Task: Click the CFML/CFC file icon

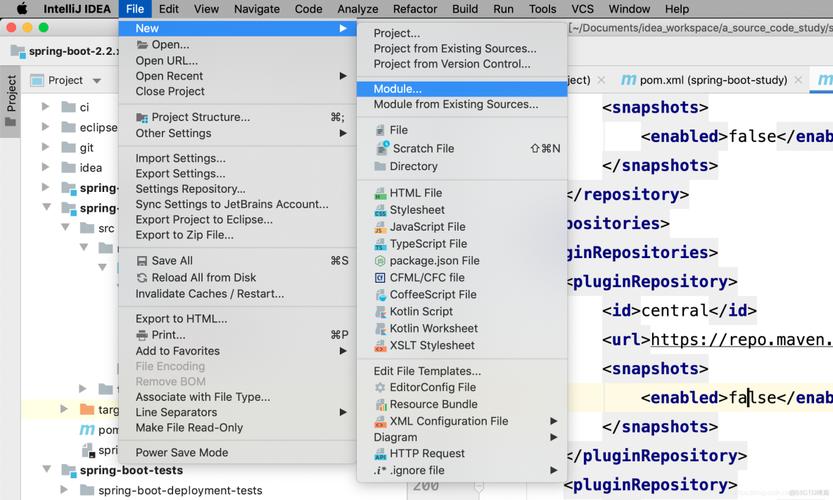Action: 380,278
